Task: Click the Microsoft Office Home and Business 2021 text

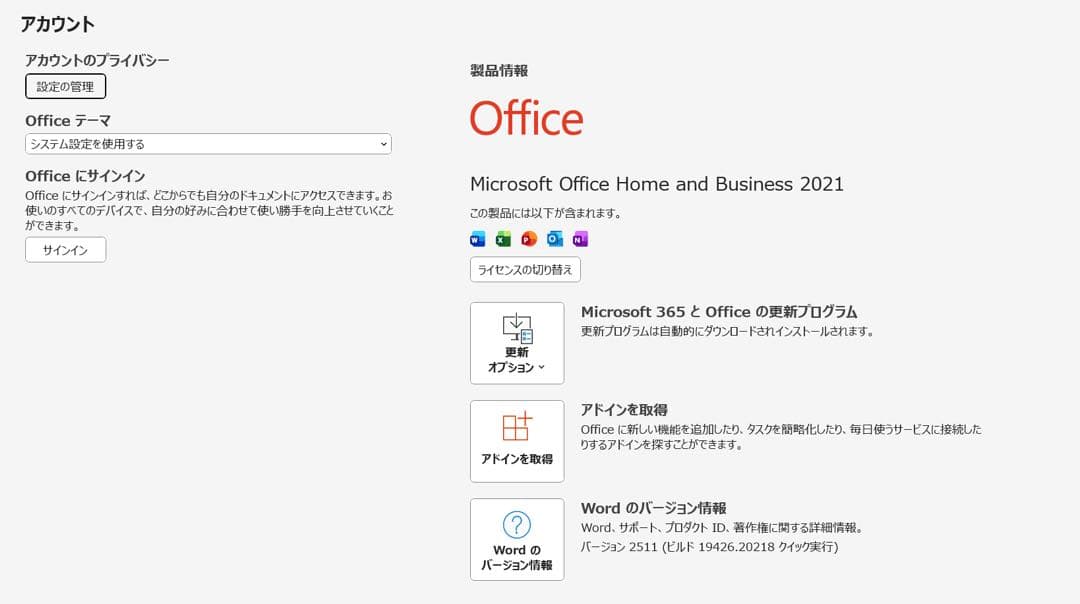Action: [x=656, y=184]
